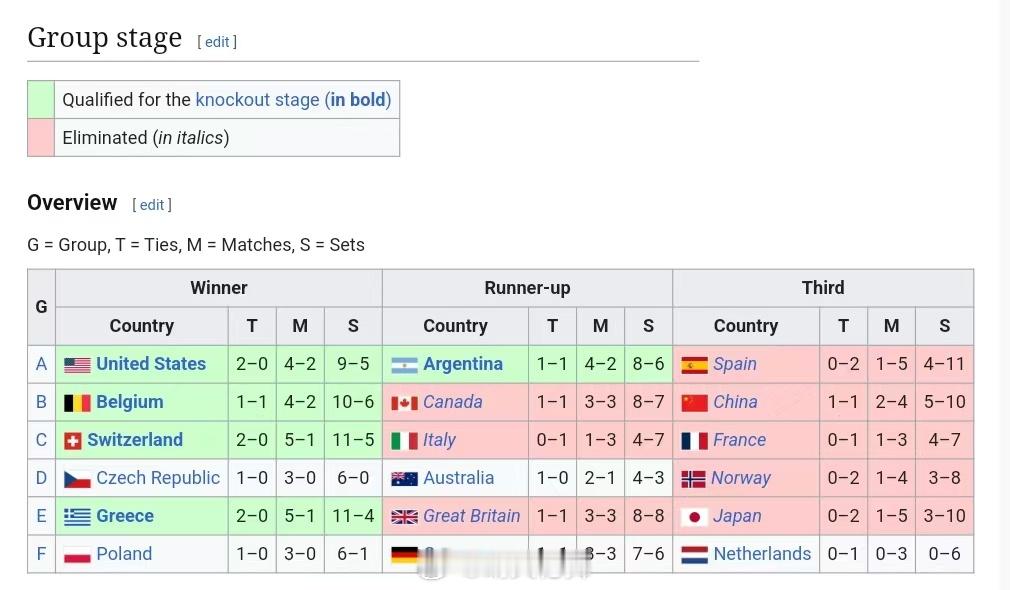Open the Czech Republic team link

click(157, 478)
